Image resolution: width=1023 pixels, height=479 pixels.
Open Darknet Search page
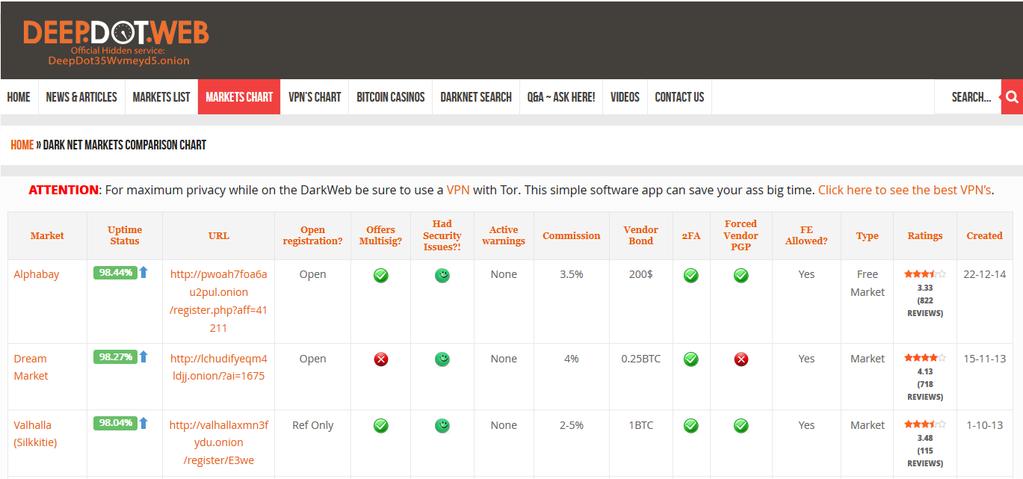tap(476, 97)
